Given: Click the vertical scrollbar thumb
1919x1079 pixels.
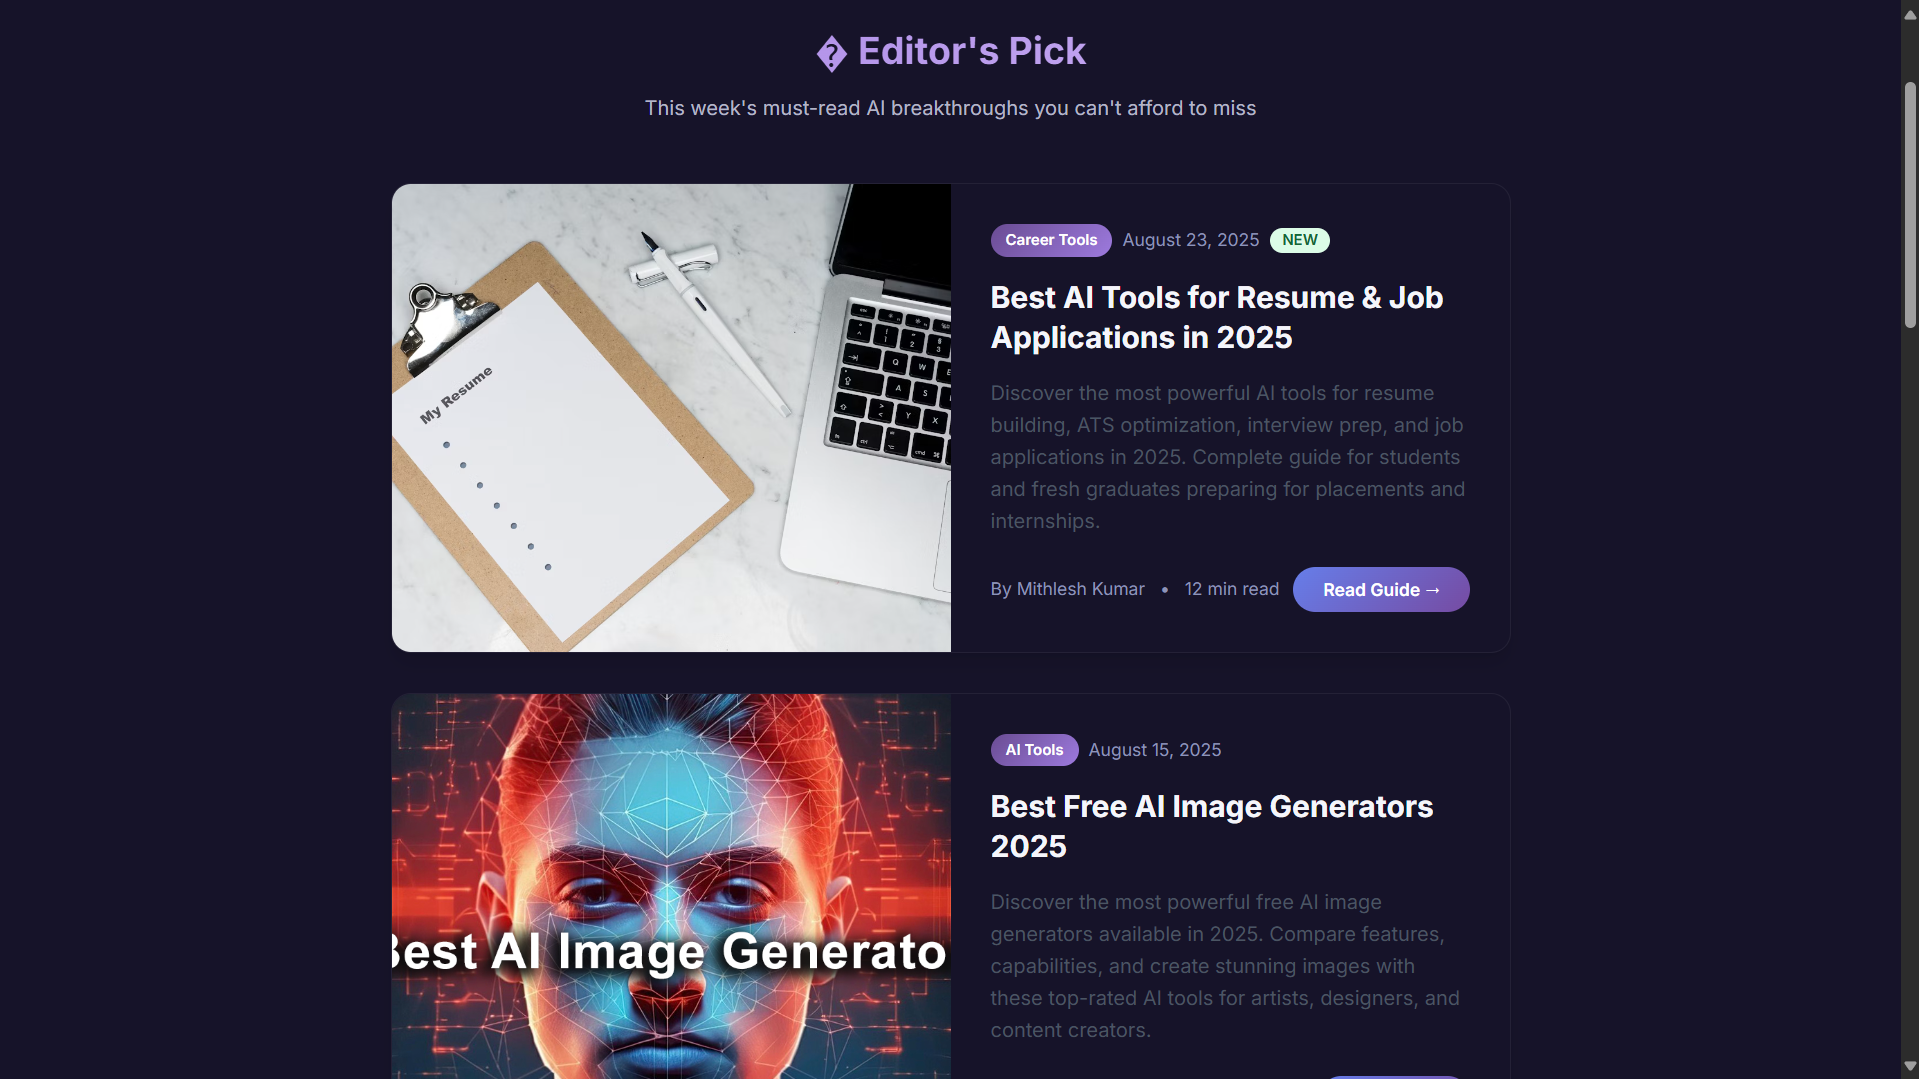Looking at the screenshot, I should tap(1910, 205).
